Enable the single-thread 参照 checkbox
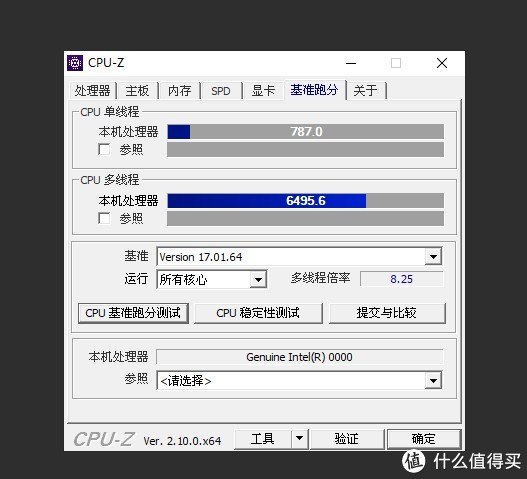 104,149
